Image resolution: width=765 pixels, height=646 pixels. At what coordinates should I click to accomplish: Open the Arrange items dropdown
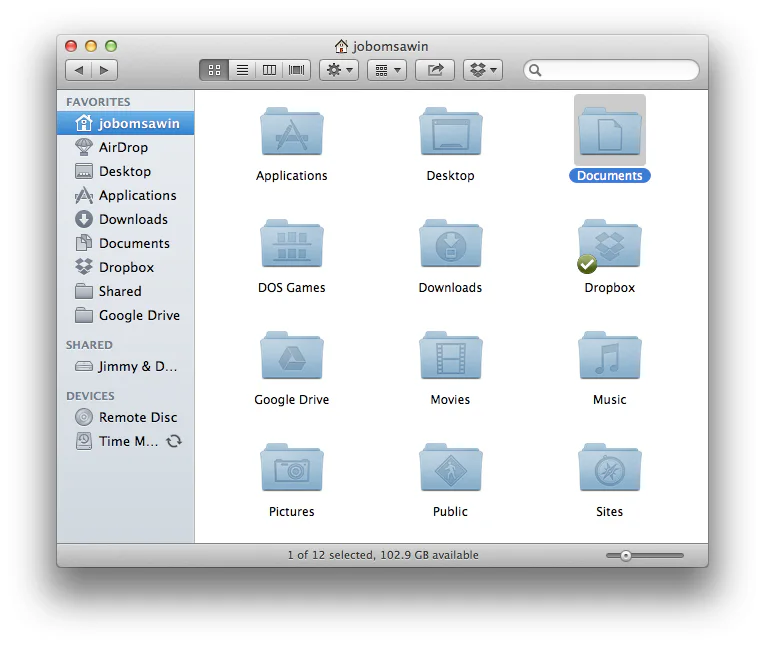387,70
